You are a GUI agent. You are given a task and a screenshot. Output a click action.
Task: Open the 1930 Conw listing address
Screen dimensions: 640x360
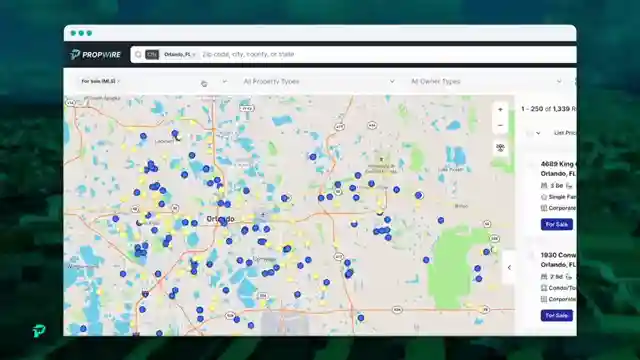coord(558,260)
